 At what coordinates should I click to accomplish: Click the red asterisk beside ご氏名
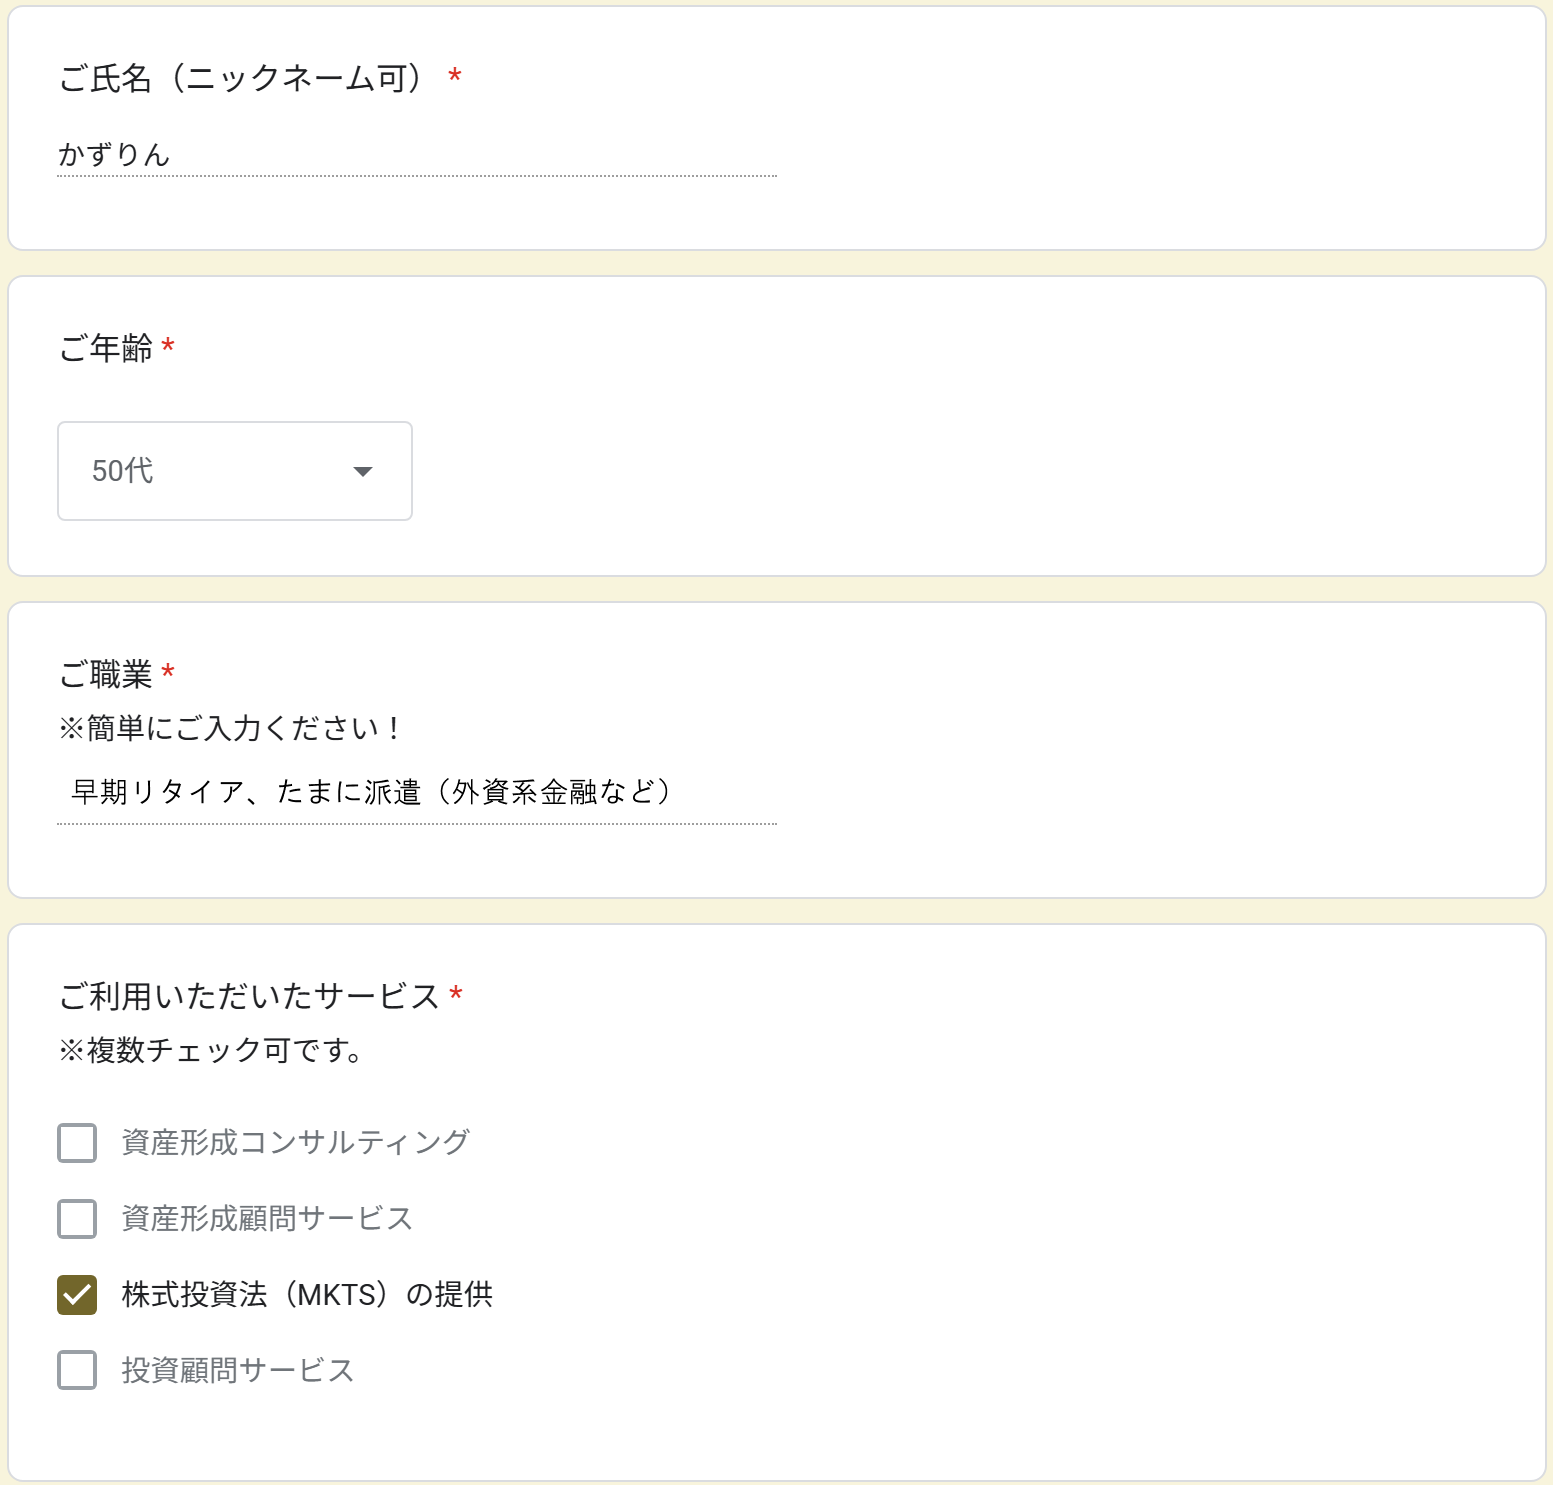[455, 76]
